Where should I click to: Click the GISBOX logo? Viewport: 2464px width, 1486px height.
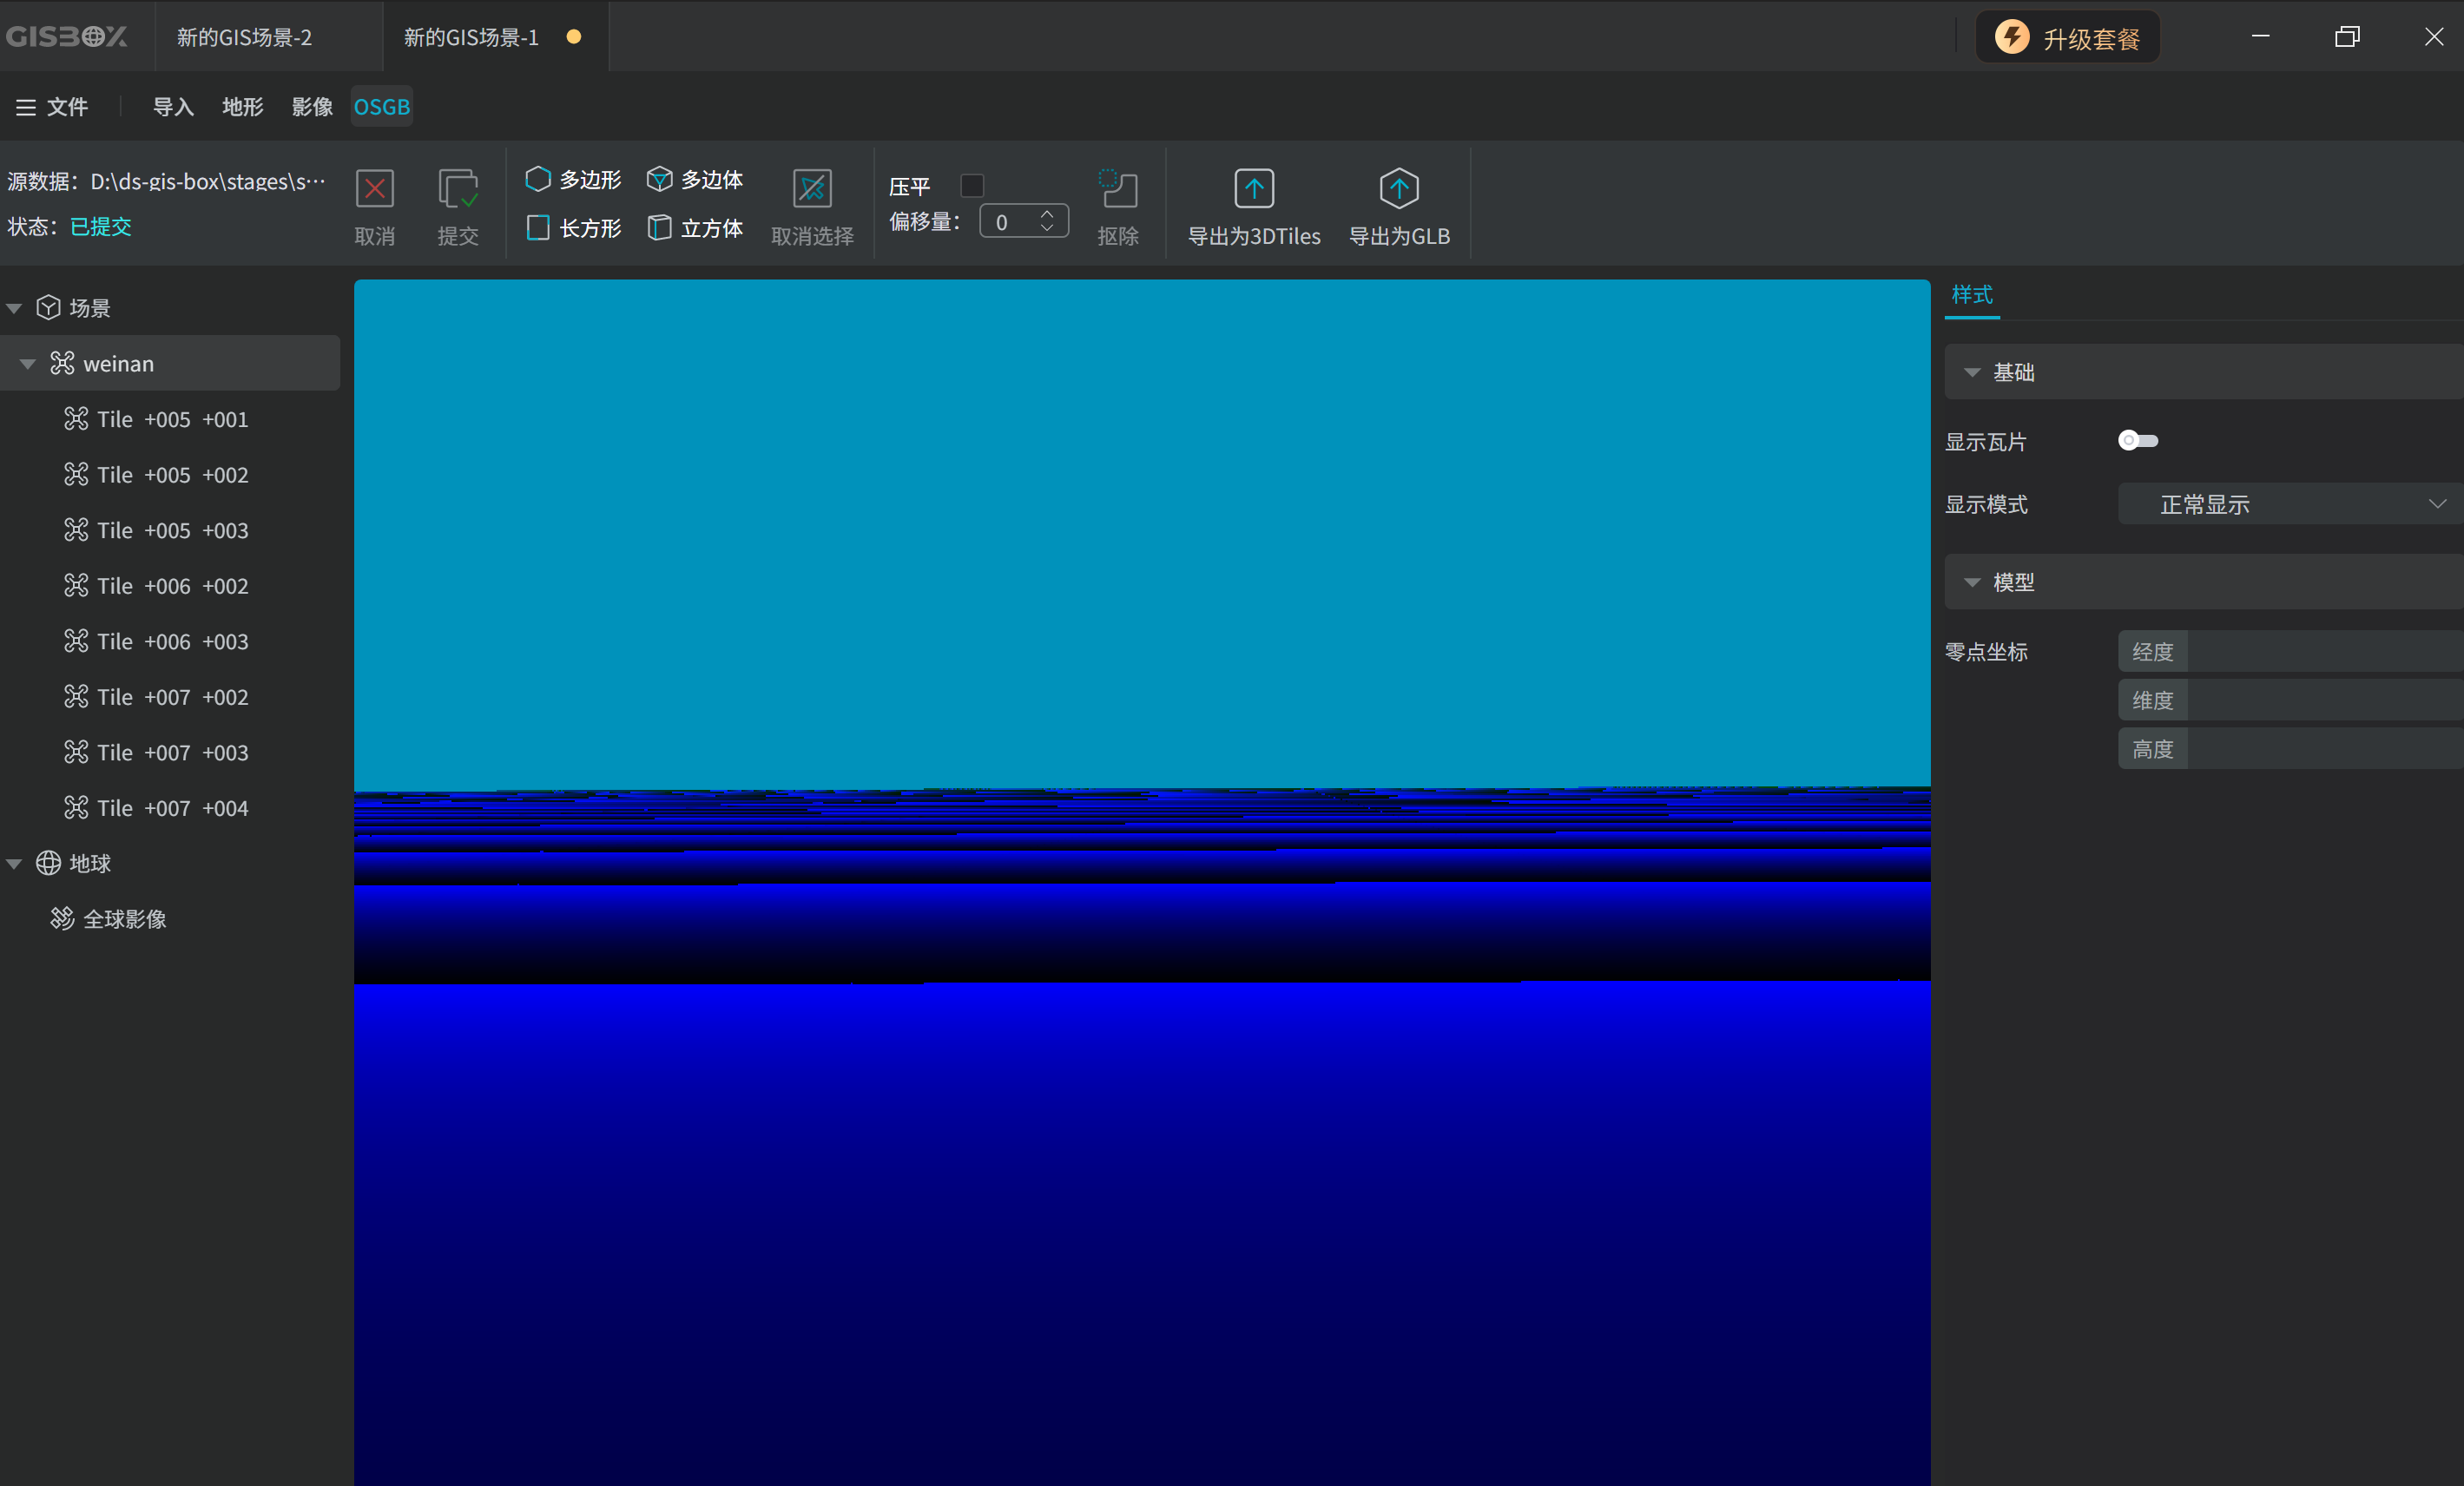pos(66,37)
